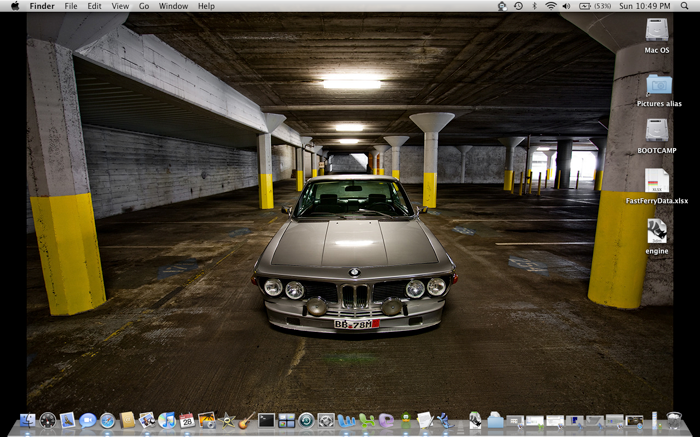
Task: Select the BOOTCAMP drive icon
Action: pyautogui.click(x=657, y=131)
